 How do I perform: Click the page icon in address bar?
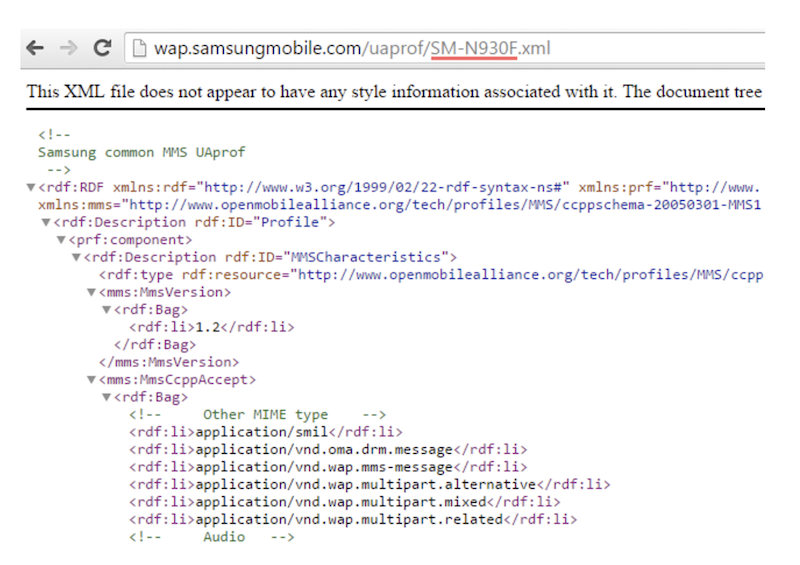137,48
